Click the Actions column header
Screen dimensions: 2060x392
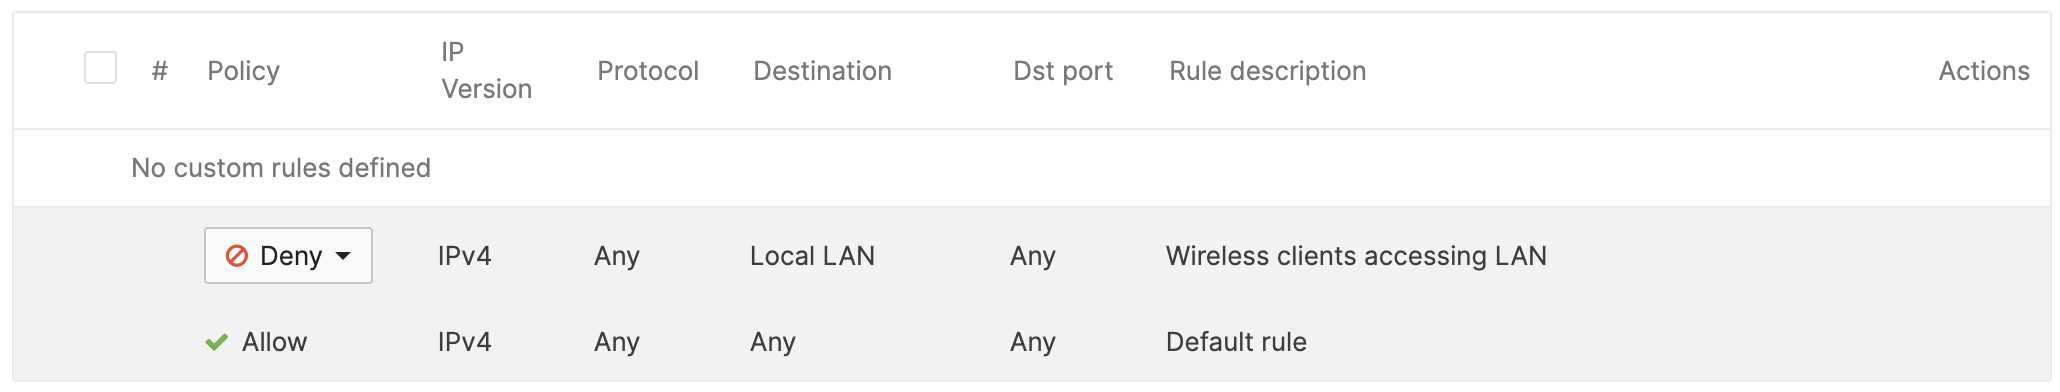(1984, 71)
